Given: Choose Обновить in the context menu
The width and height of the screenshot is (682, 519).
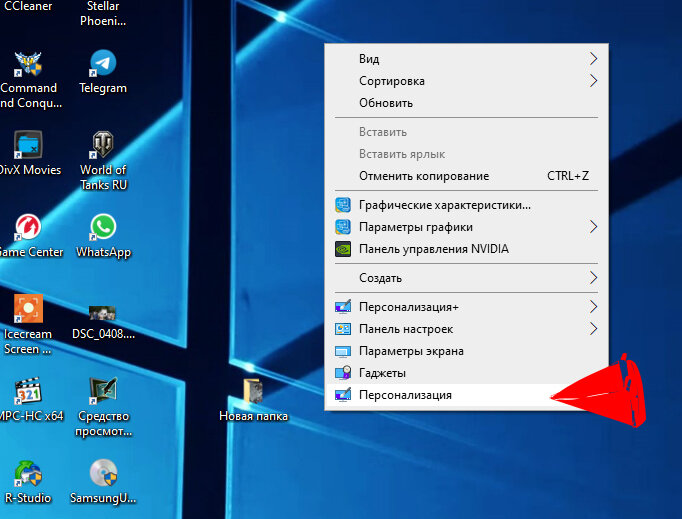Looking at the screenshot, I should [466, 103].
